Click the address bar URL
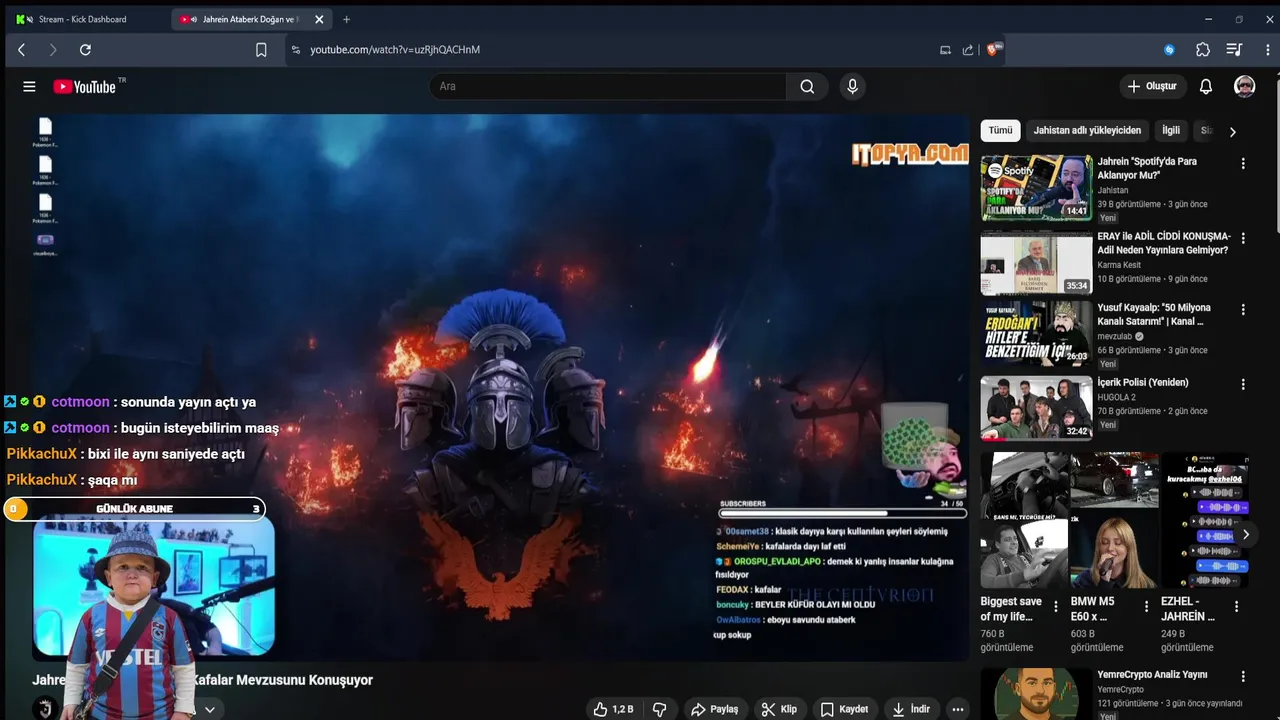The image size is (1280, 720). click(x=395, y=49)
